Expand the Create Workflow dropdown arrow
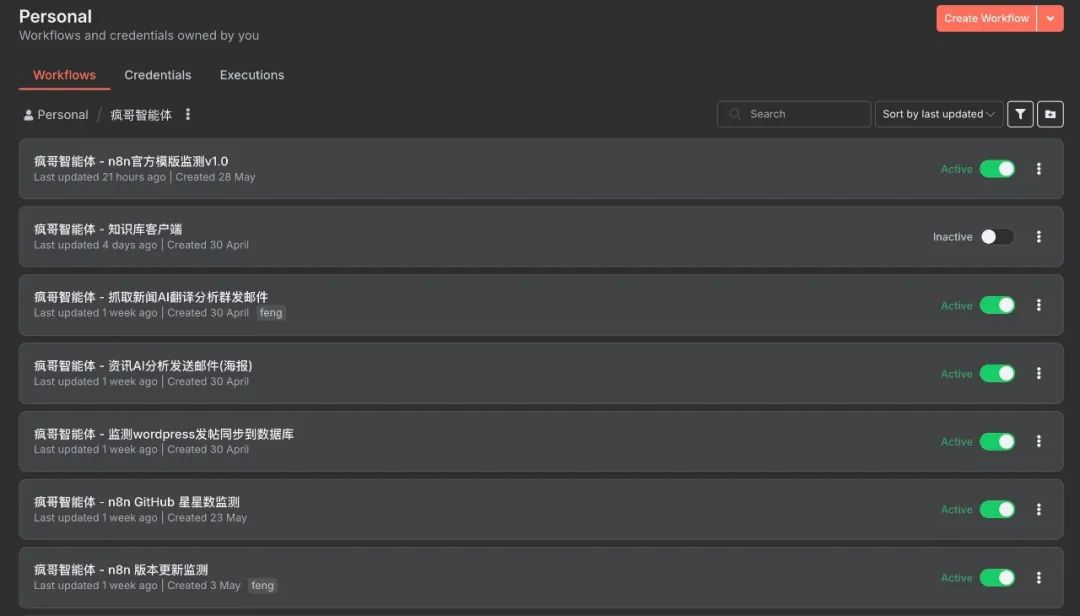1080x616 pixels. [1050, 19]
